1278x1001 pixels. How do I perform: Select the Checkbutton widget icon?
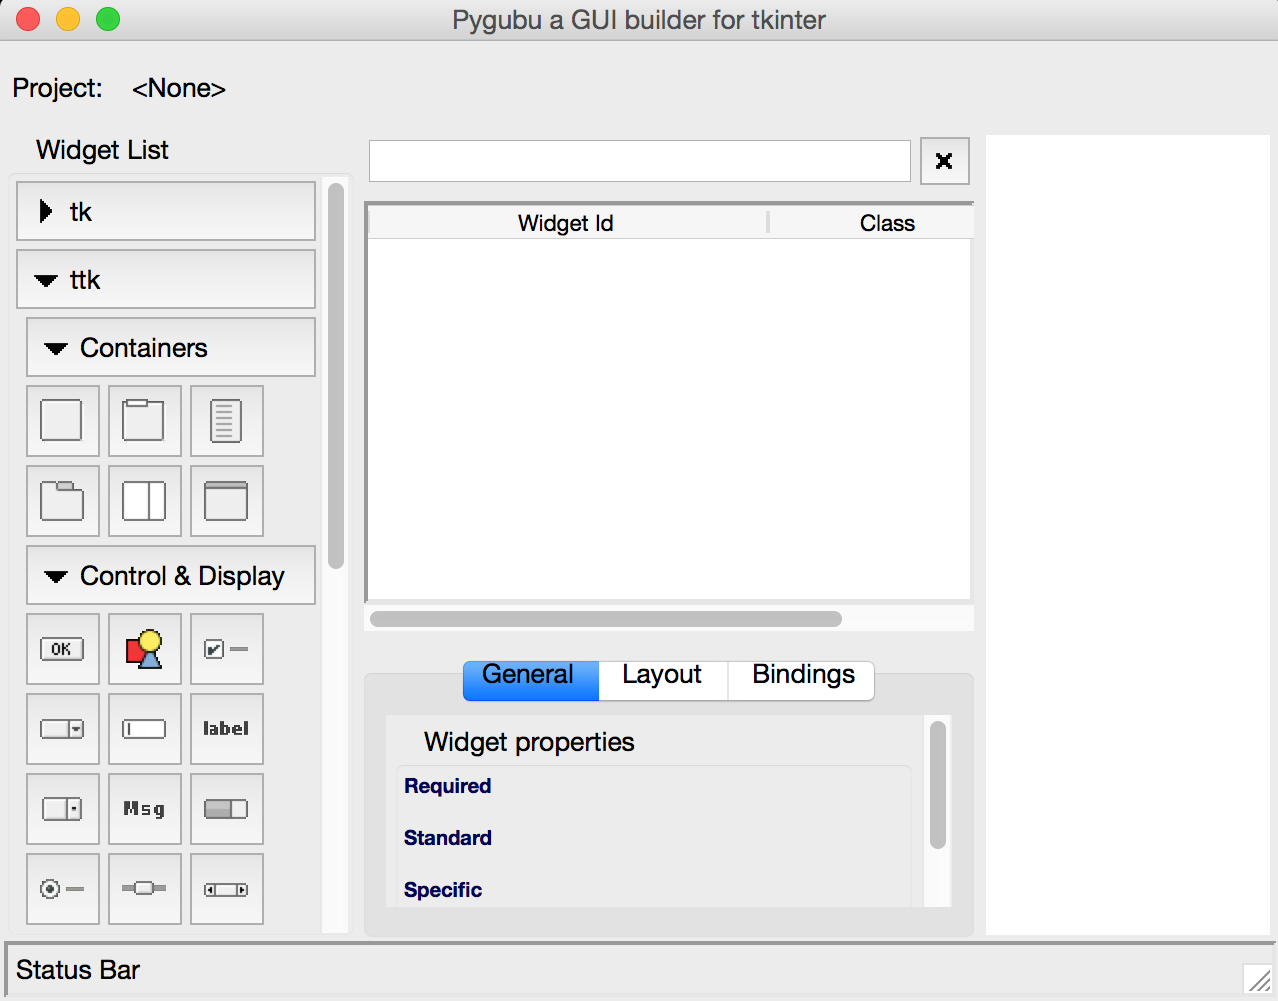(226, 649)
